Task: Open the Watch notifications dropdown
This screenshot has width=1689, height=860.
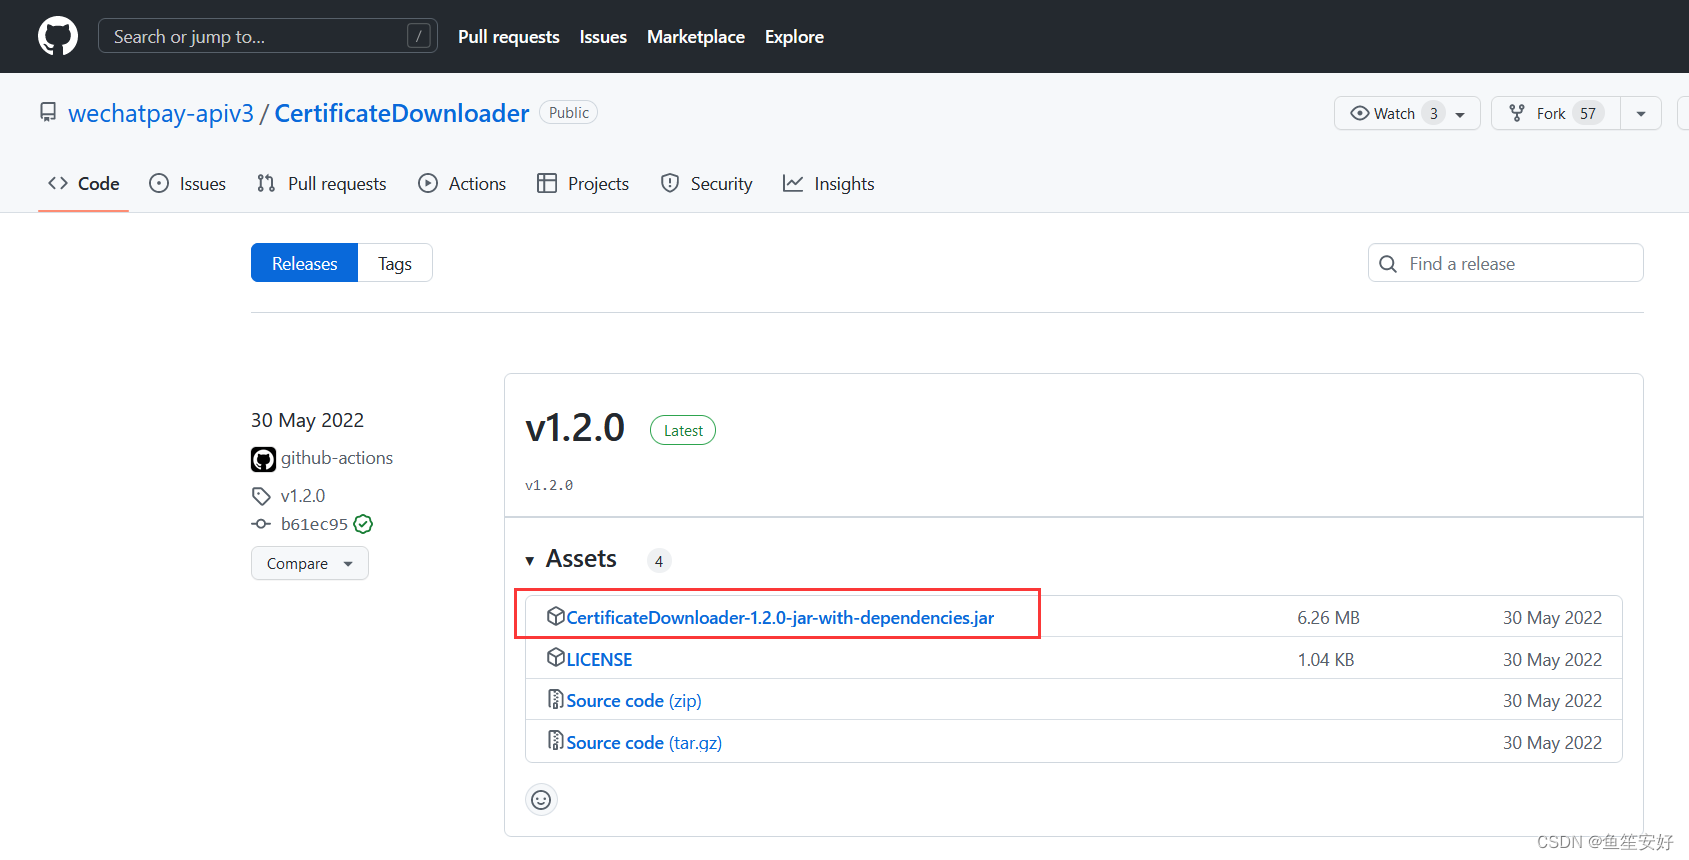Action: (1460, 114)
